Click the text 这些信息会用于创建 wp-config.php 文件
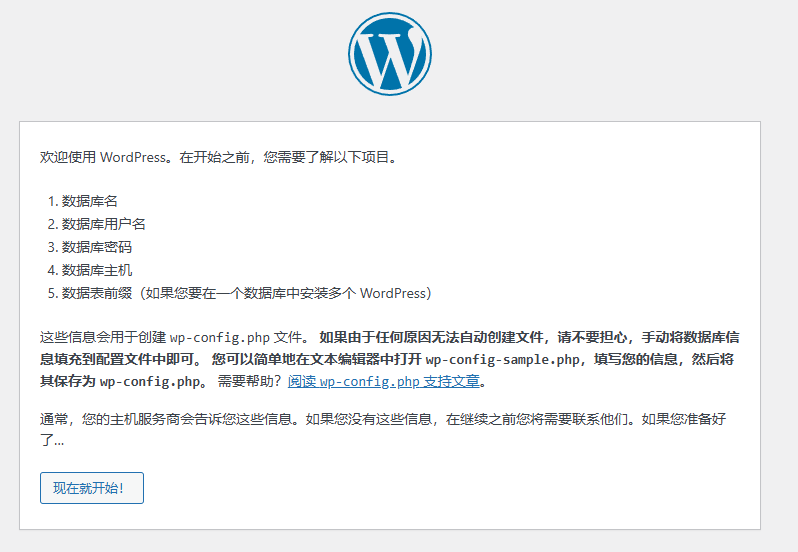This screenshot has height=552, width=798. pyautogui.click(x=175, y=337)
